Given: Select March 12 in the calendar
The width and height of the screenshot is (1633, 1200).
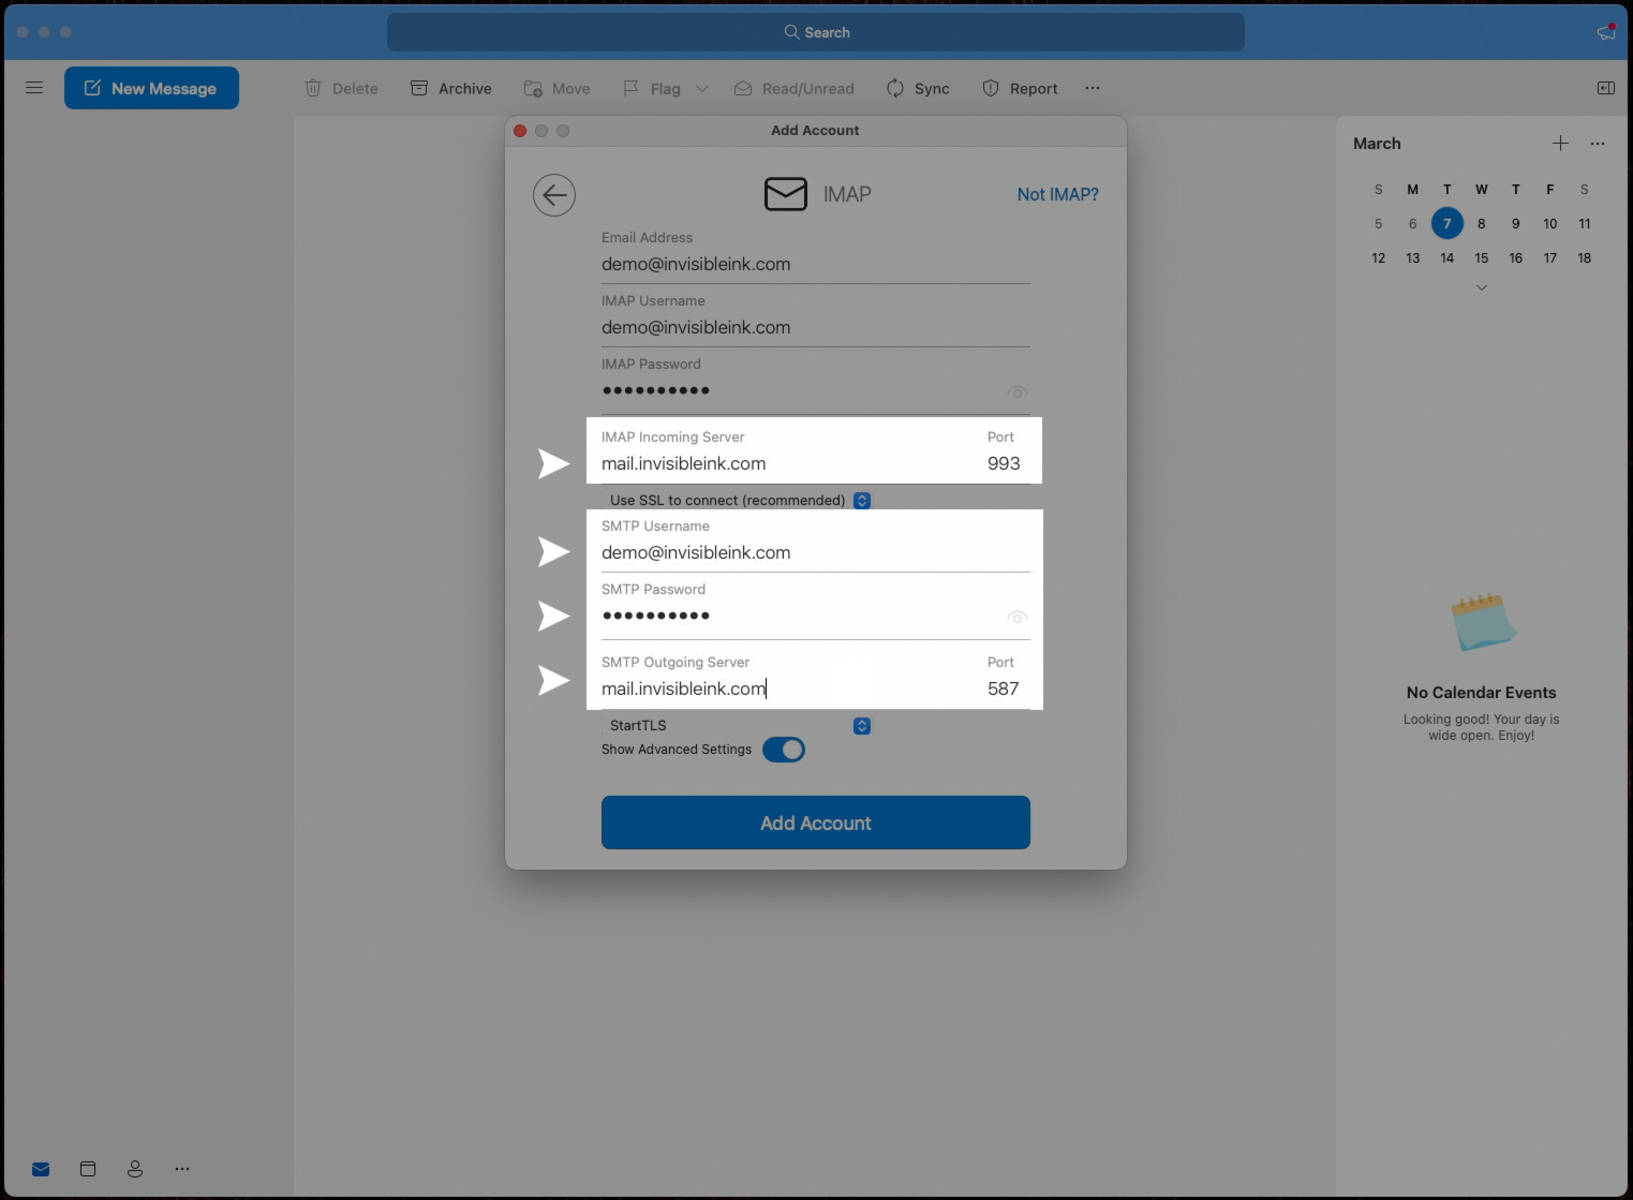Looking at the screenshot, I should pos(1378,258).
